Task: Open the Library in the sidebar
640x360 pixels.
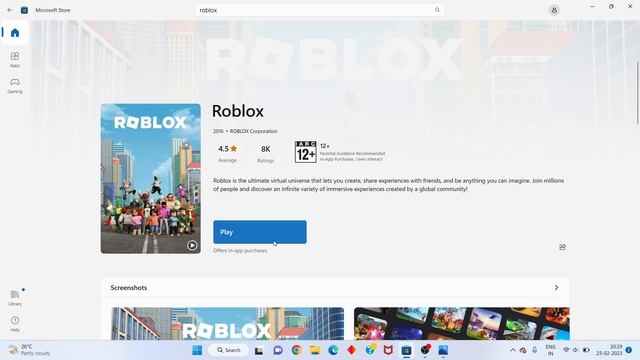Action: pos(15,298)
